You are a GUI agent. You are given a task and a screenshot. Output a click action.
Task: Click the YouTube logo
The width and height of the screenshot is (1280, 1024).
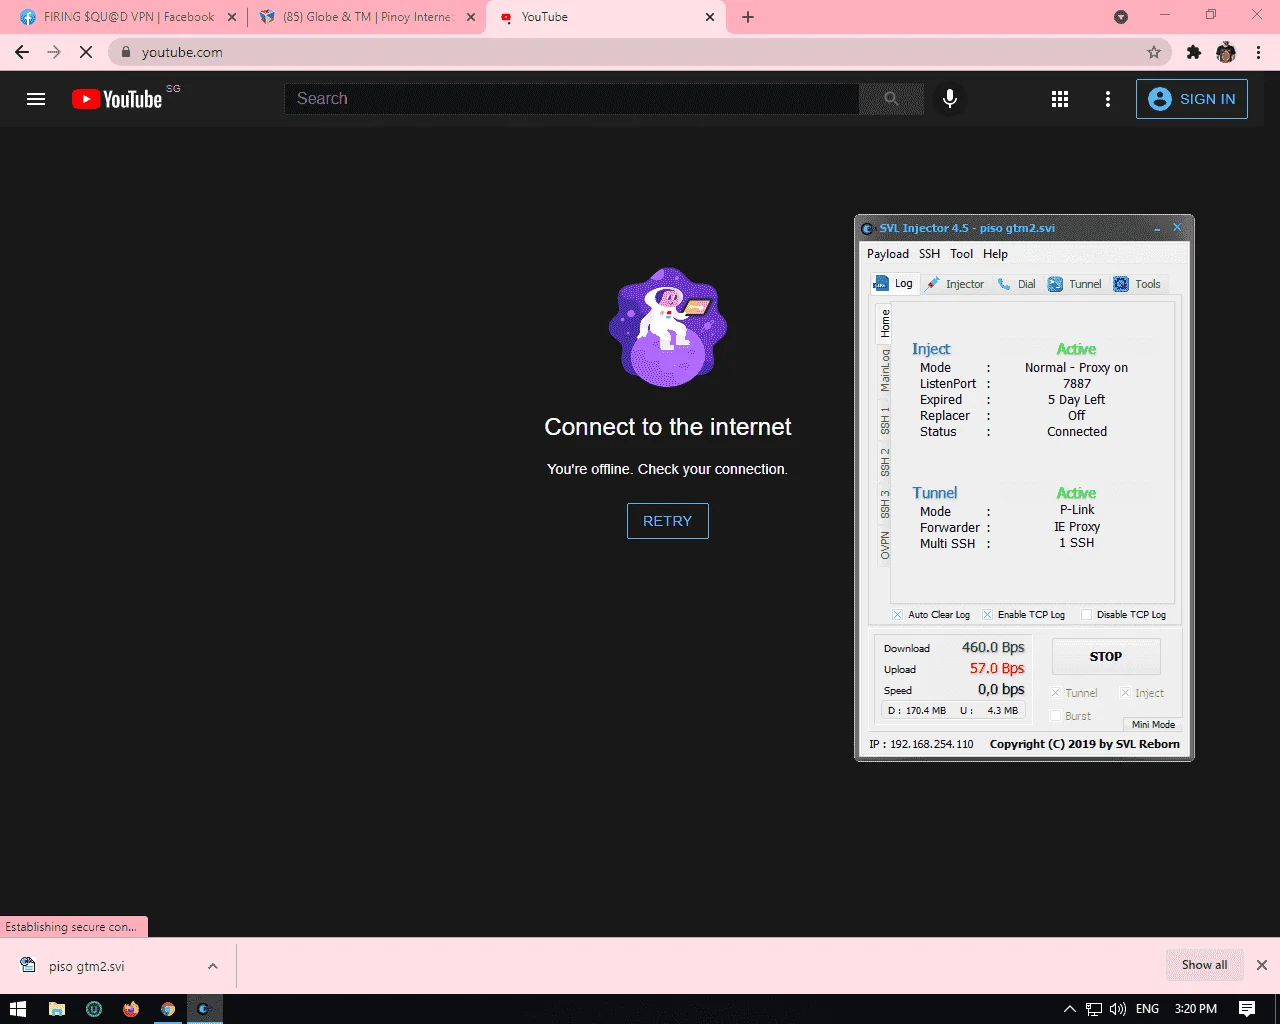coord(117,99)
